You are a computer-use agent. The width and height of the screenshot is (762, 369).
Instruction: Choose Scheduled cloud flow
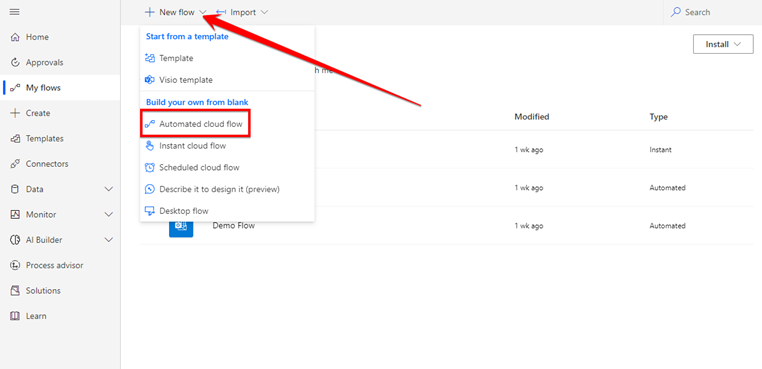click(227, 167)
